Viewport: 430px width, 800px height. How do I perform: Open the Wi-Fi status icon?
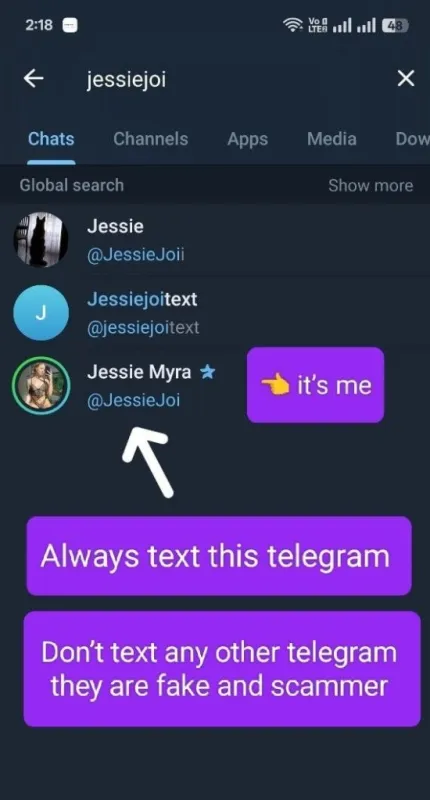tap(293, 24)
